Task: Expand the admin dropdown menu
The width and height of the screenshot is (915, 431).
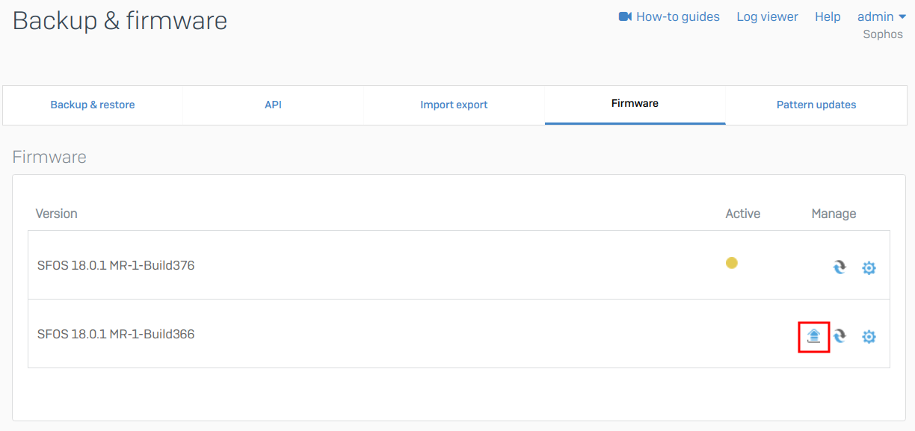Action: tap(881, 17)
